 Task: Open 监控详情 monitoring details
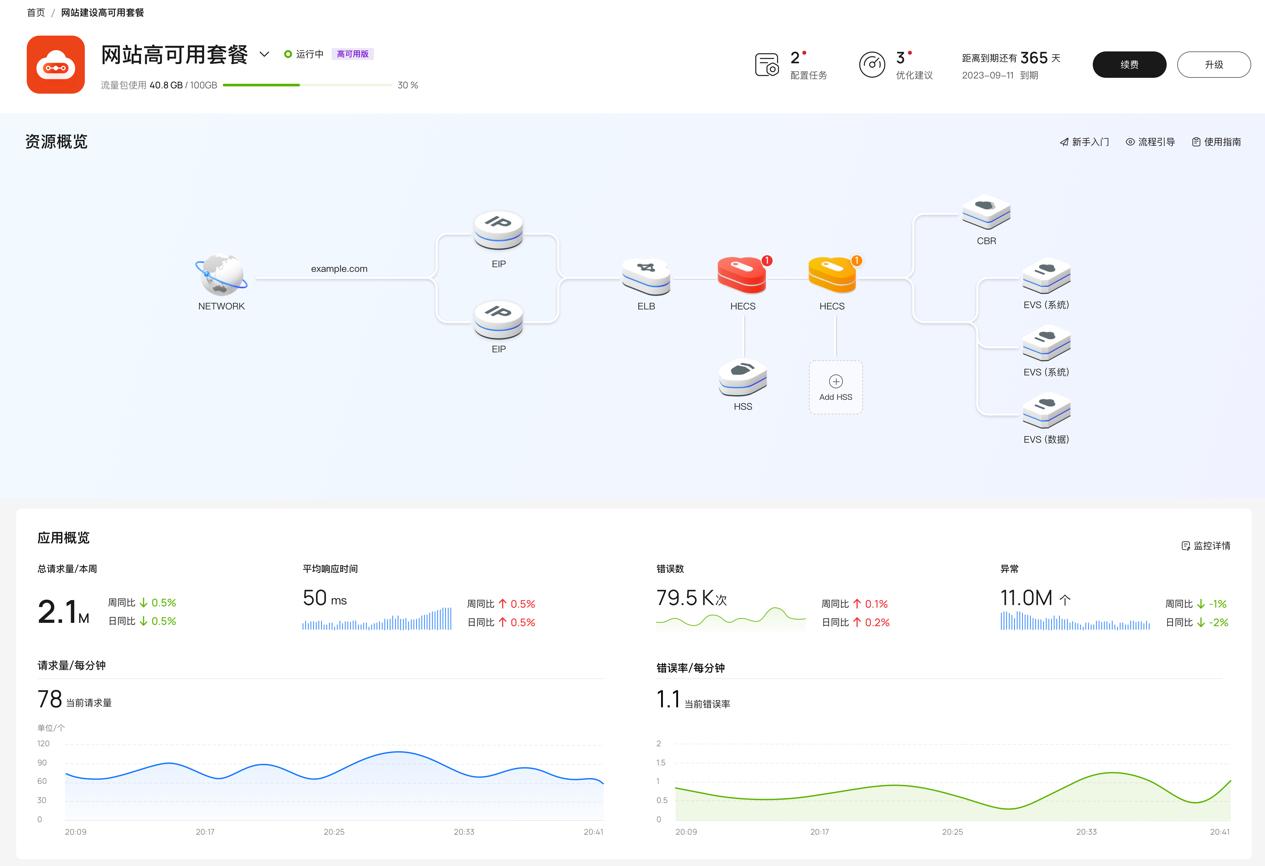pyautogui.click(x=1208, y=545)
